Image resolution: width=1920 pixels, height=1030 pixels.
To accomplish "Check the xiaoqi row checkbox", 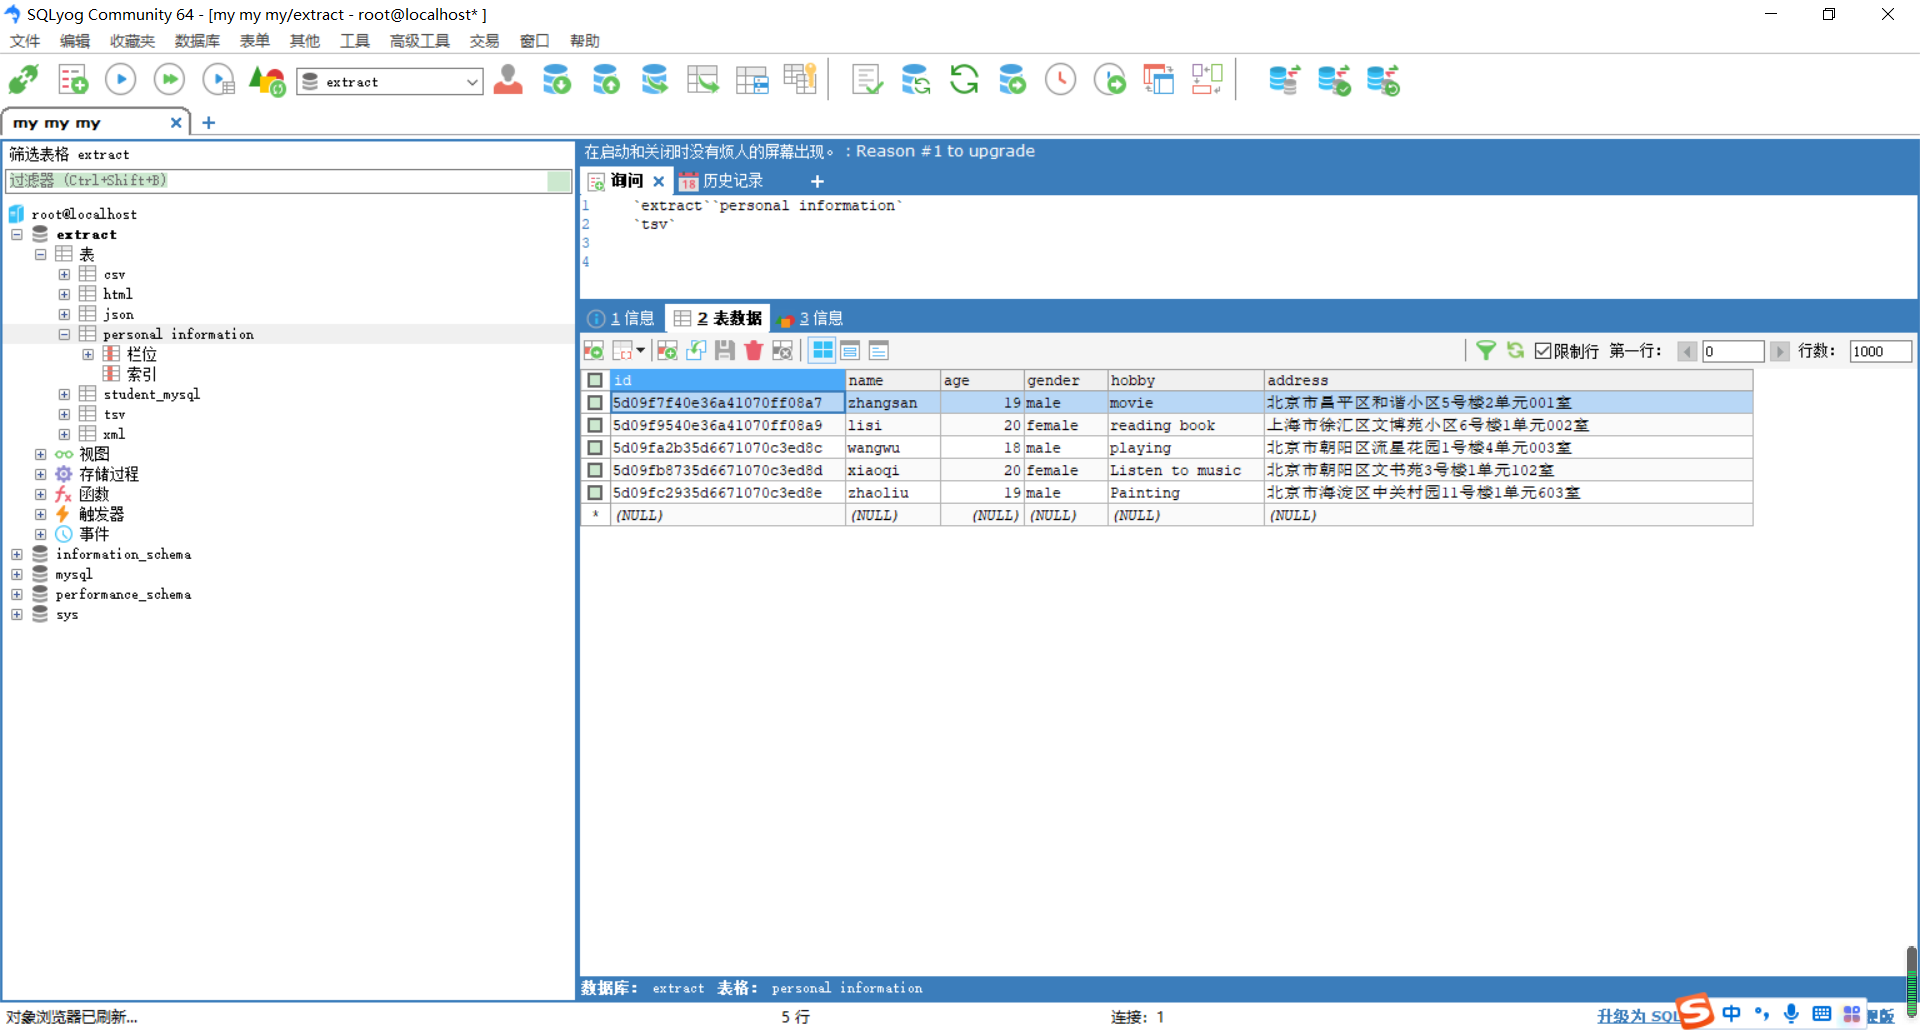I will (595, 470).
